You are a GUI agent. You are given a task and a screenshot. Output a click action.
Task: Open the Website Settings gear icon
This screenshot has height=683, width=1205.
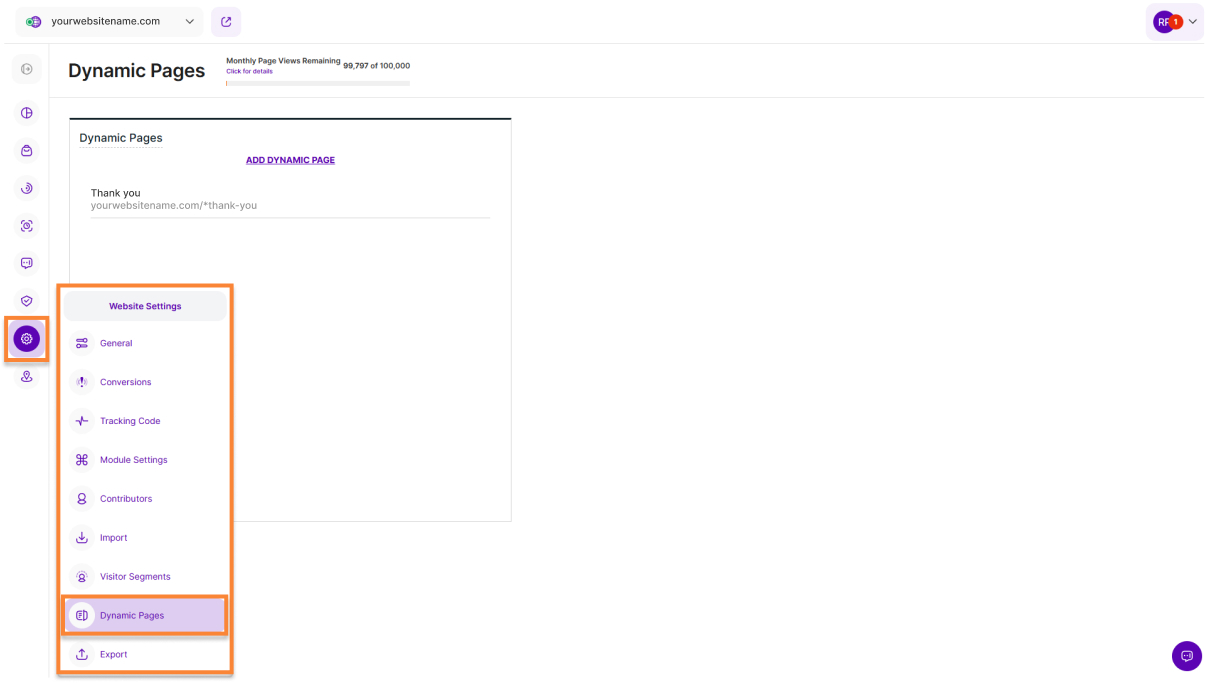[x=27, y=339]
